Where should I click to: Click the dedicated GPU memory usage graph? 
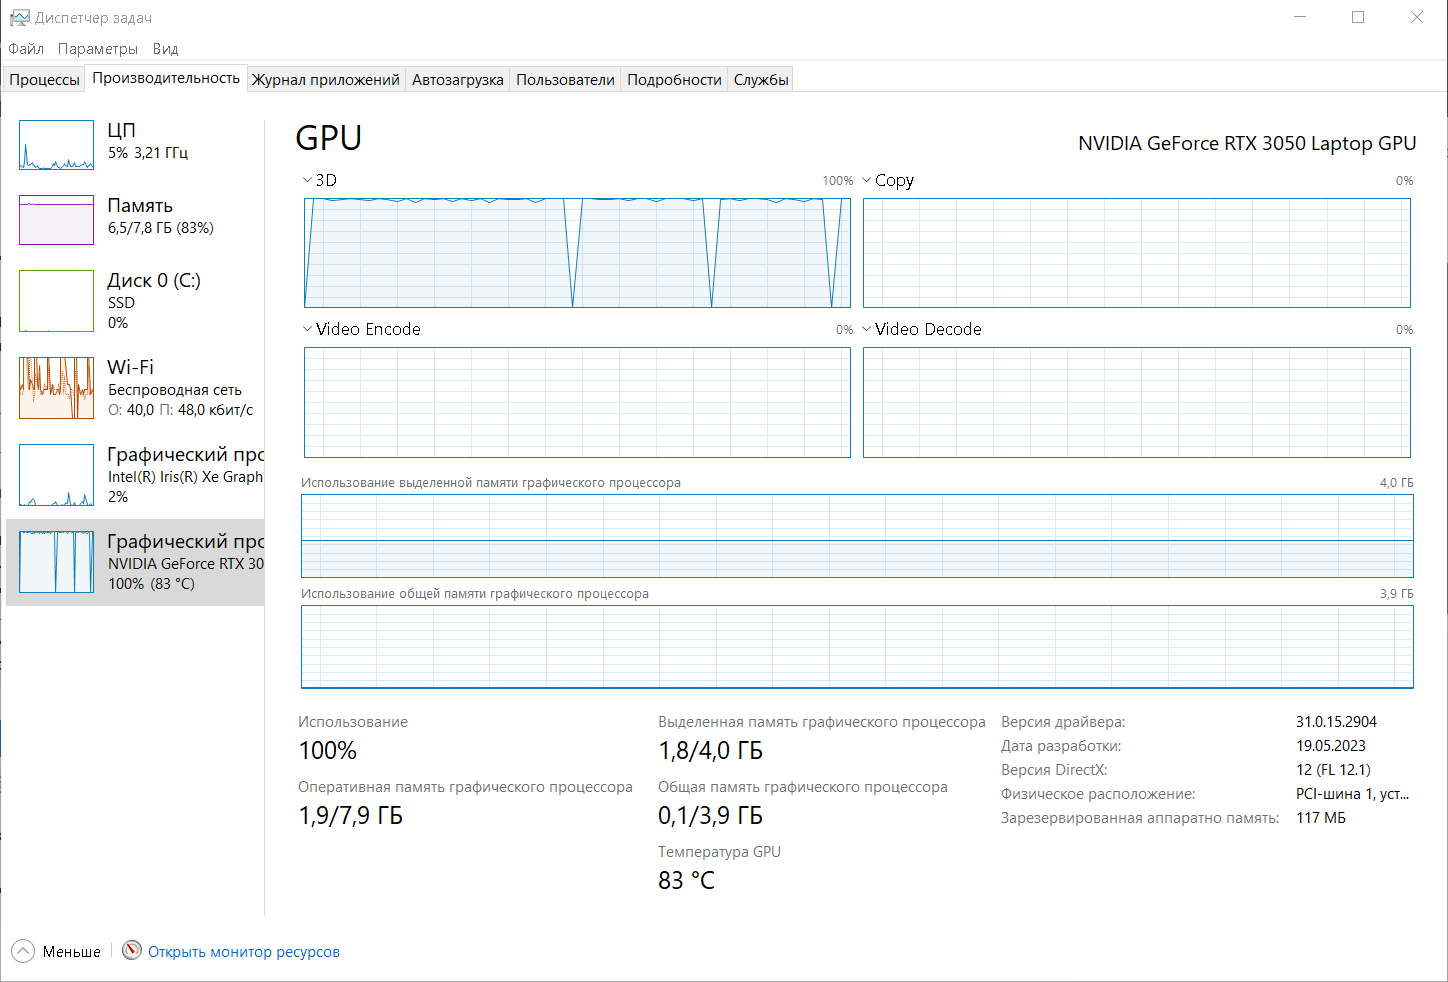click(857, 536)
